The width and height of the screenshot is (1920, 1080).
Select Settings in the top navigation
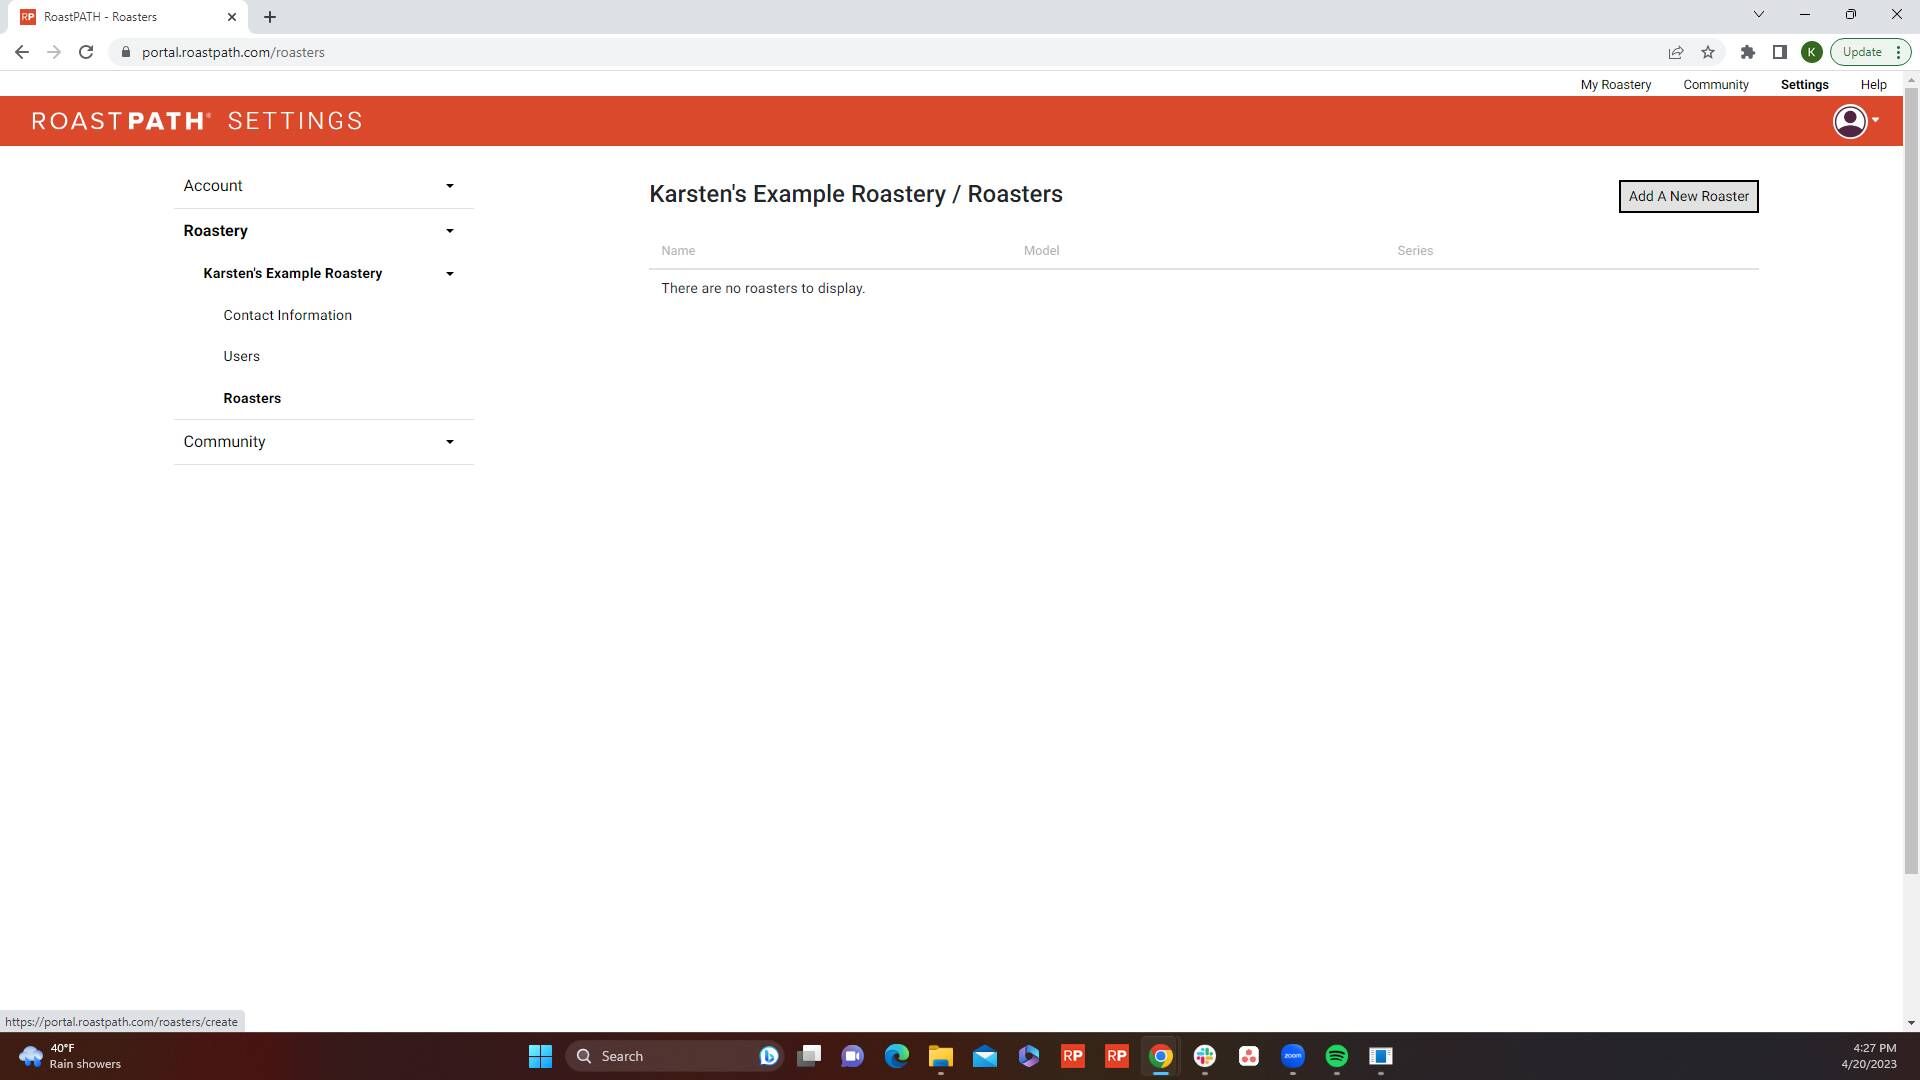1804,85
